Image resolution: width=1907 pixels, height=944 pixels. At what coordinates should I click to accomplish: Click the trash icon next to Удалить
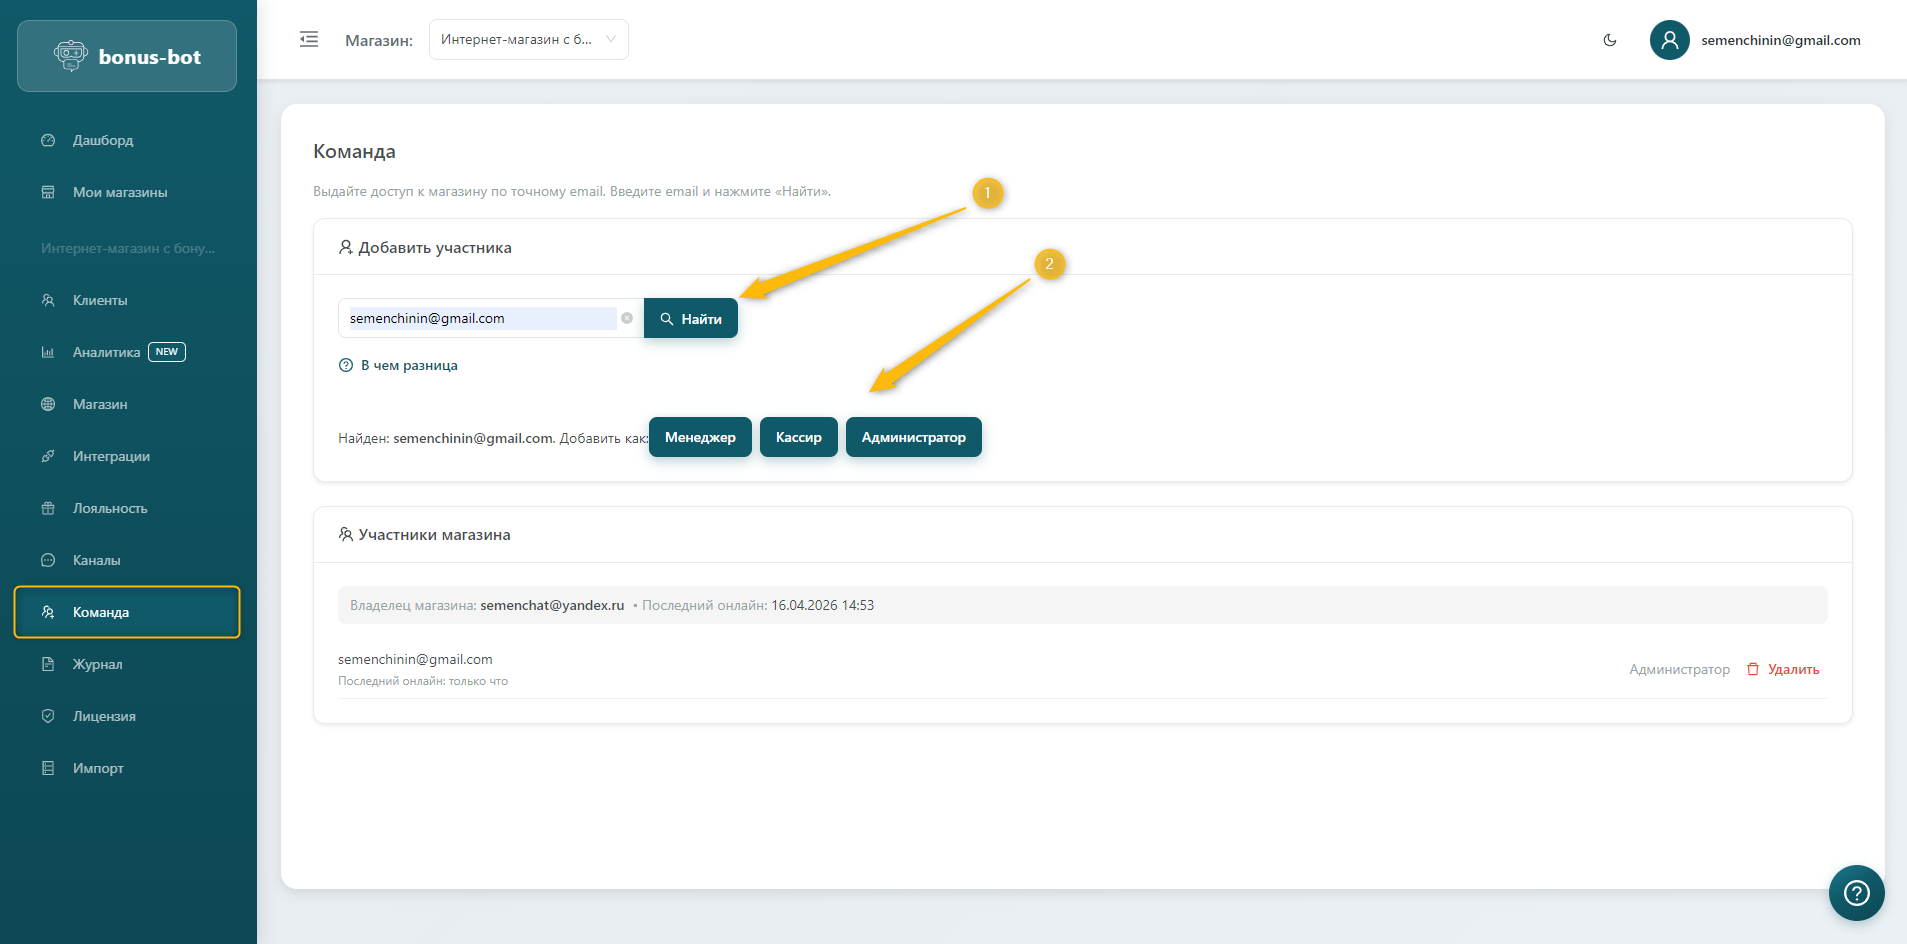point(1753,669)
